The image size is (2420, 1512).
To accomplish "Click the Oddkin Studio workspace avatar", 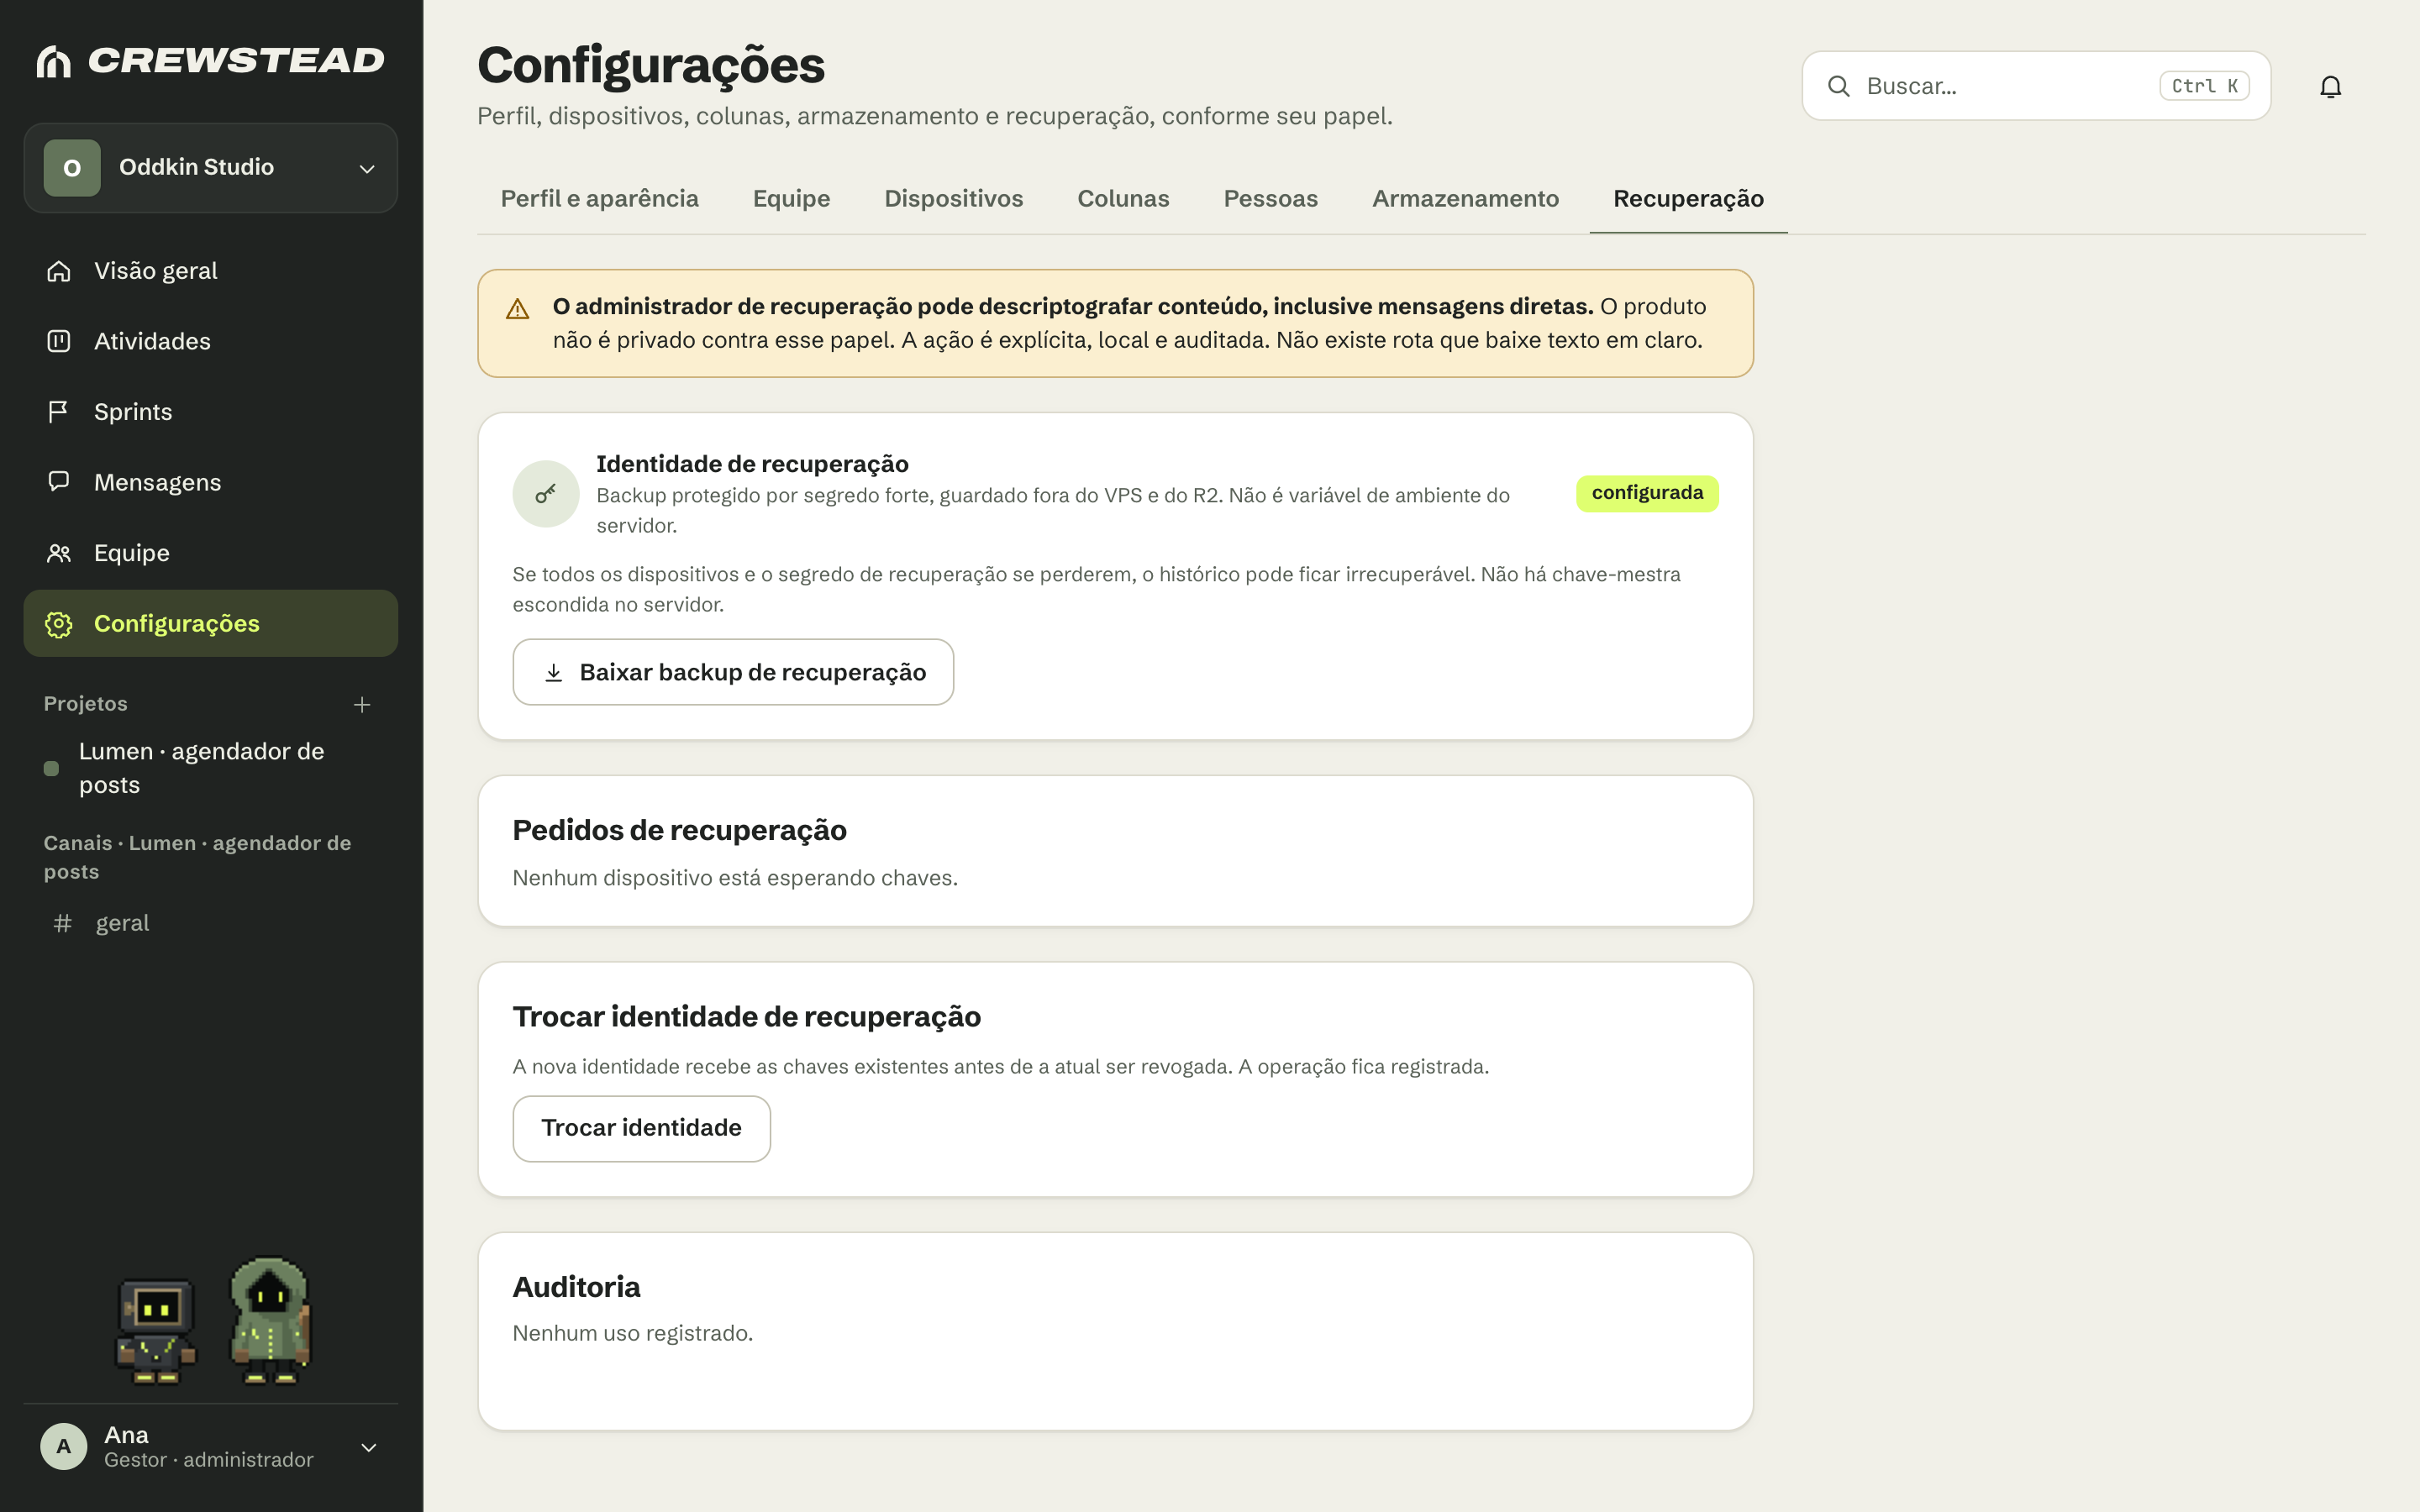I will pyautogui.click(x=72, y=168).
